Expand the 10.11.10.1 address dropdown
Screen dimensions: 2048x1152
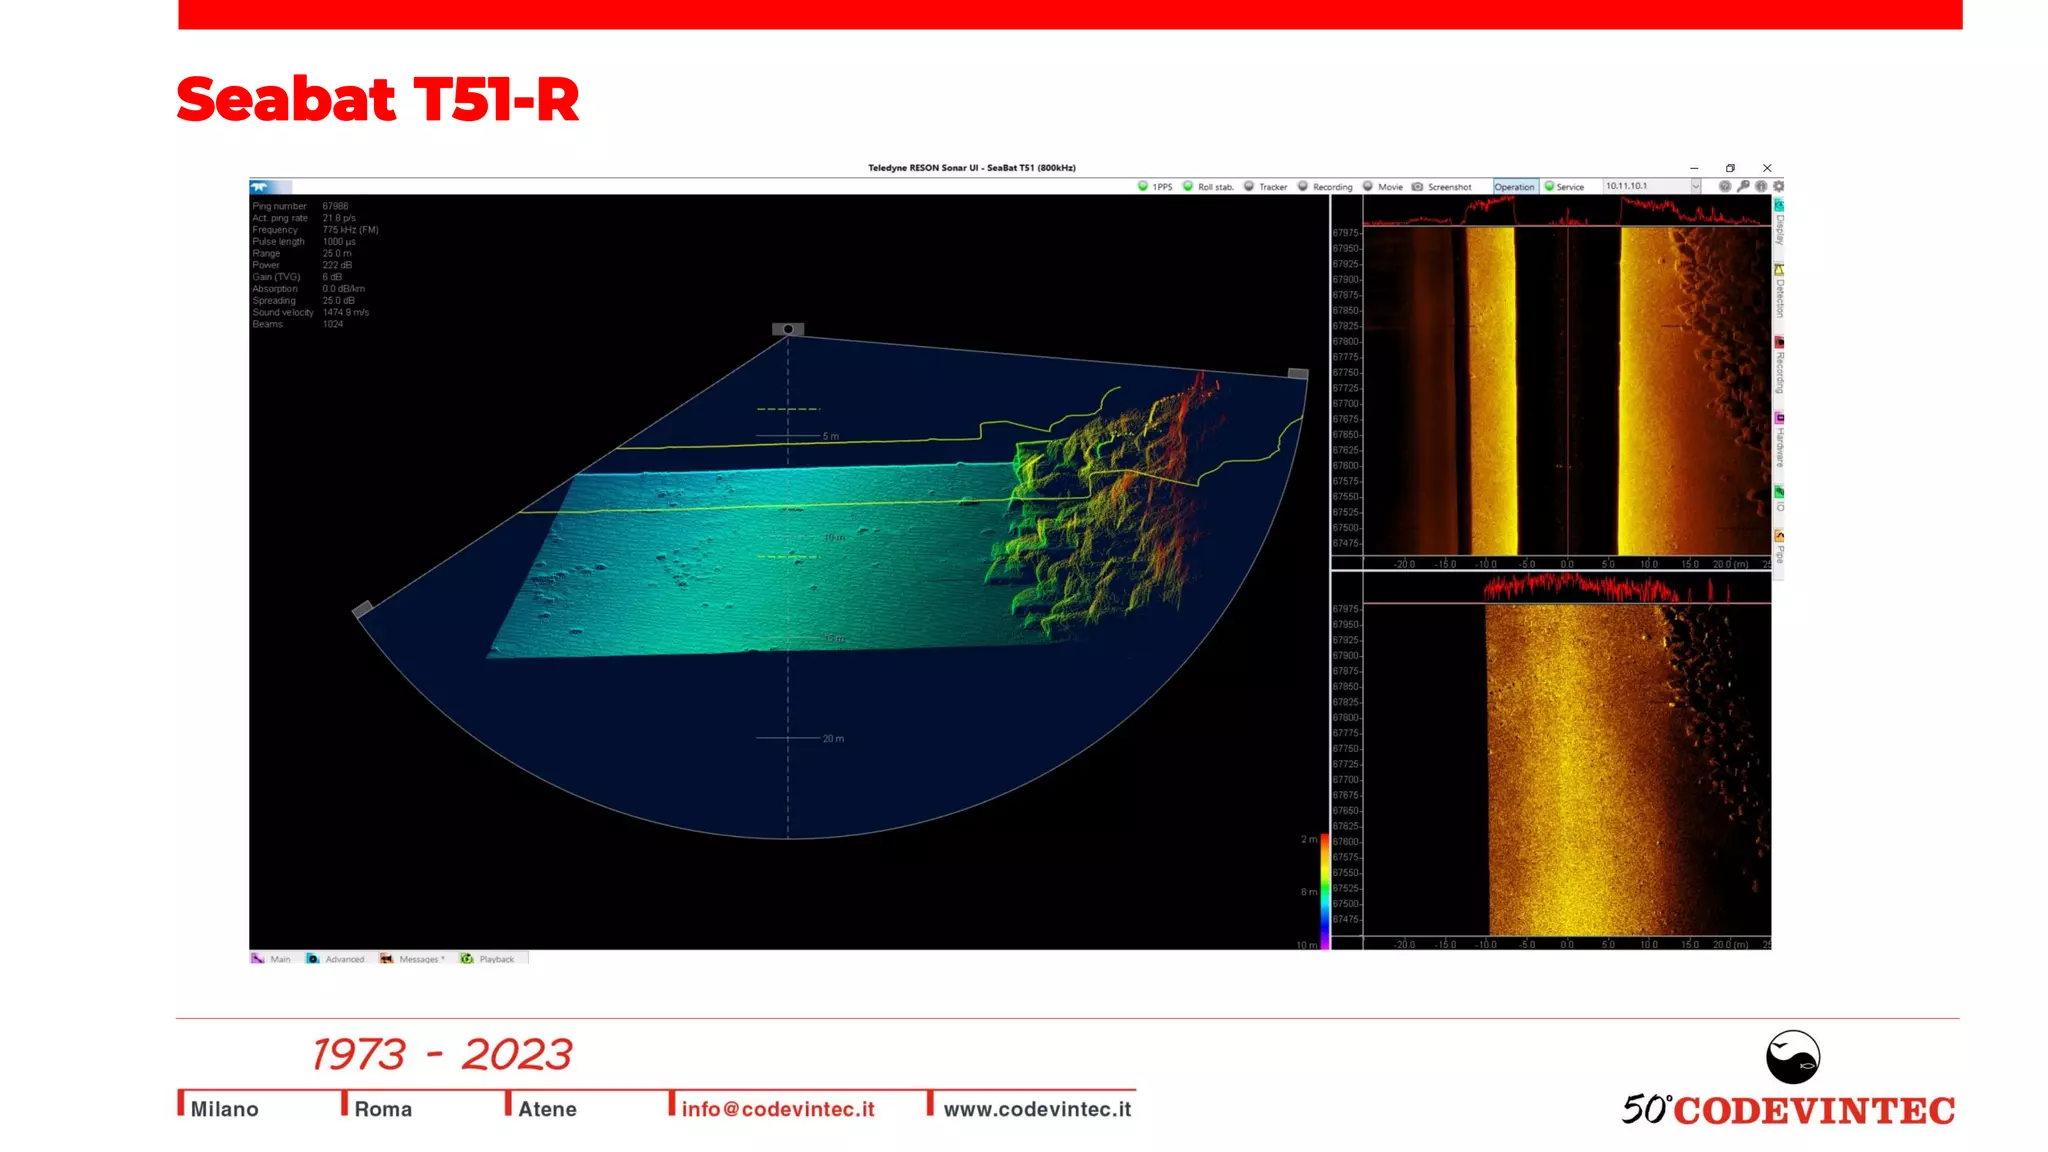tap(1695, 186)
